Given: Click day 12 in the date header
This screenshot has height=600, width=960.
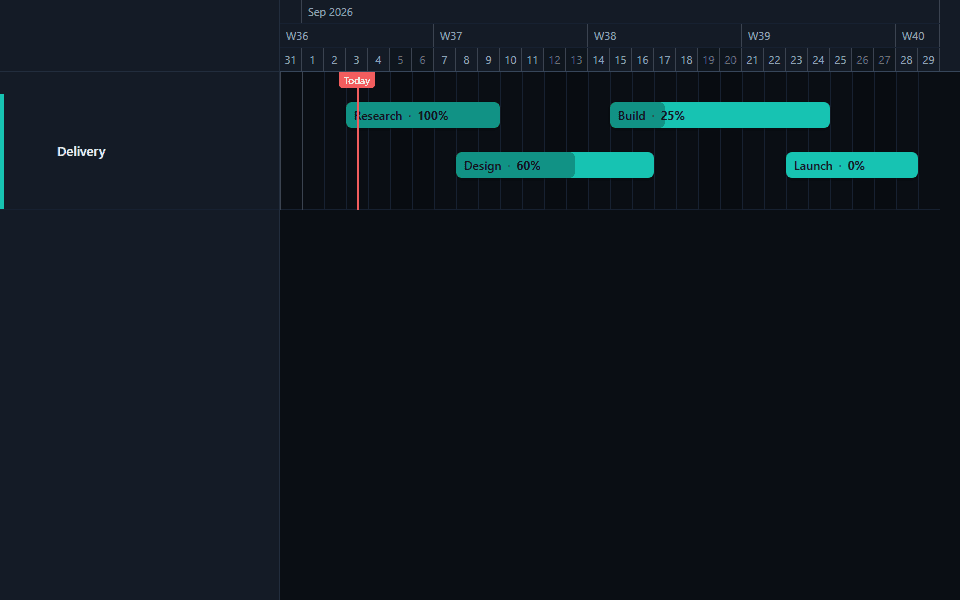Looking at the screenshot, I should click(554, 60).
